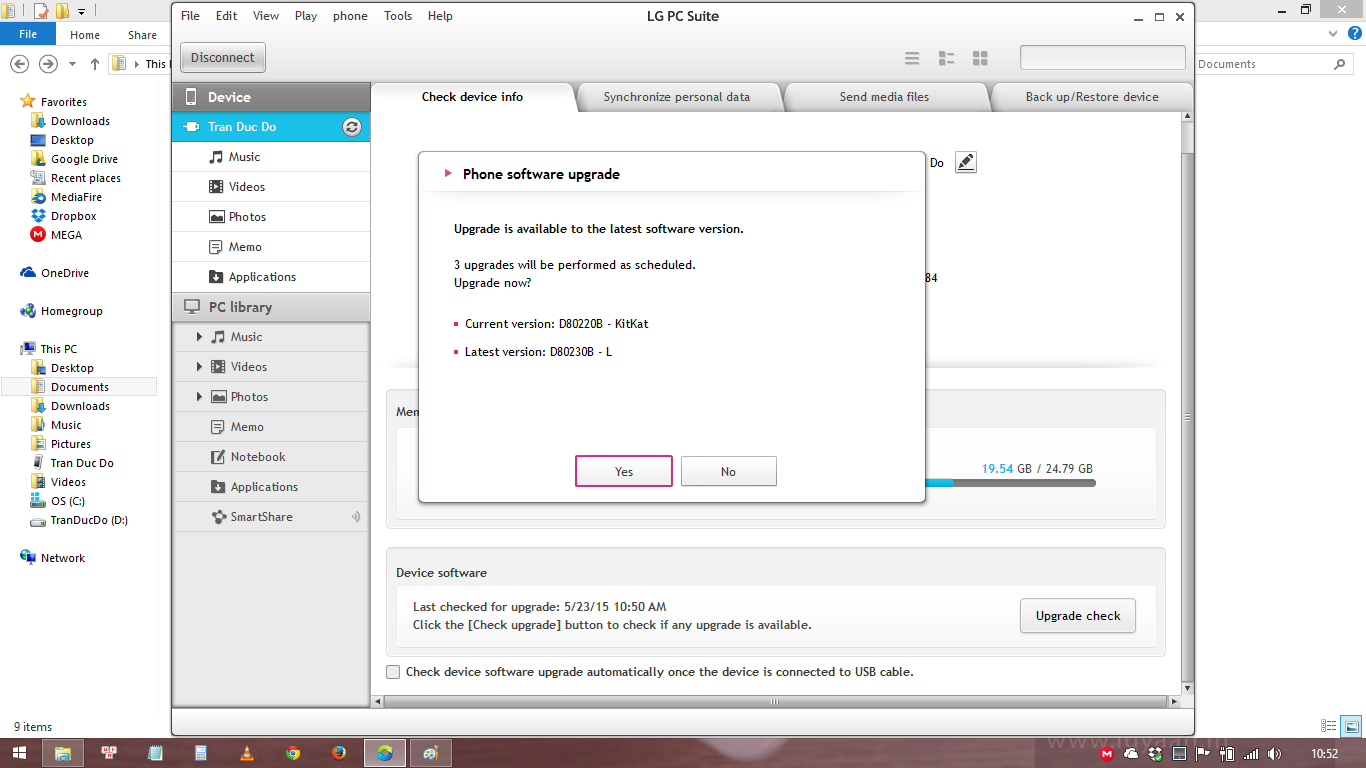The image size is (1366, 768).
Task: Open the File menu in LG PC Suite
Action: 190,16
